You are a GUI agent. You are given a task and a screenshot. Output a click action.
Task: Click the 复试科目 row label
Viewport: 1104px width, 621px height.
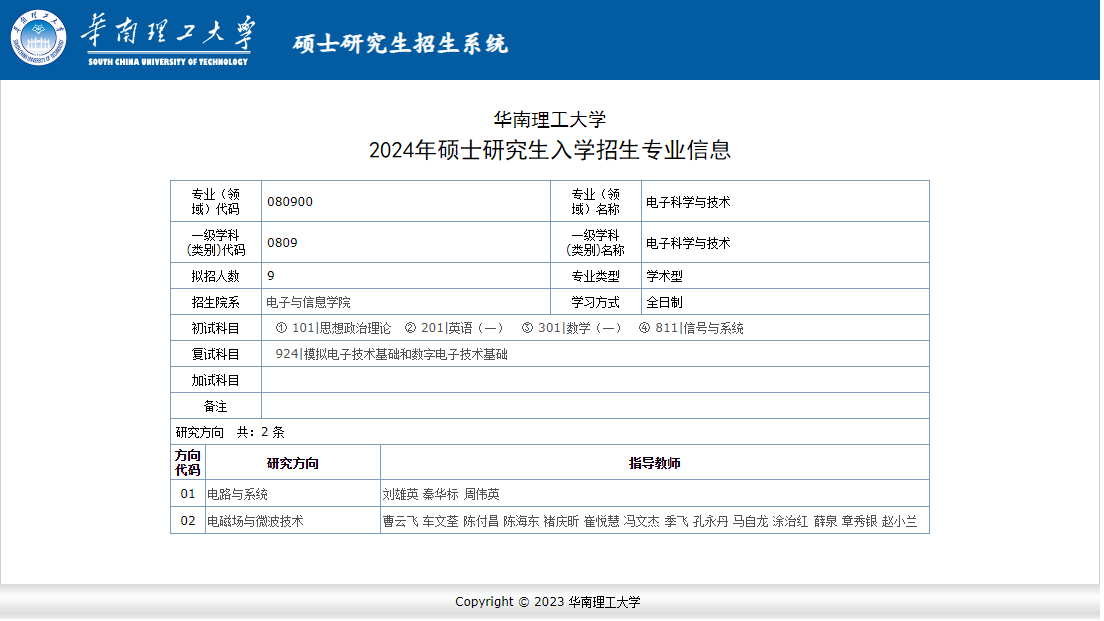pyautogui.click(x=215, y=355)
